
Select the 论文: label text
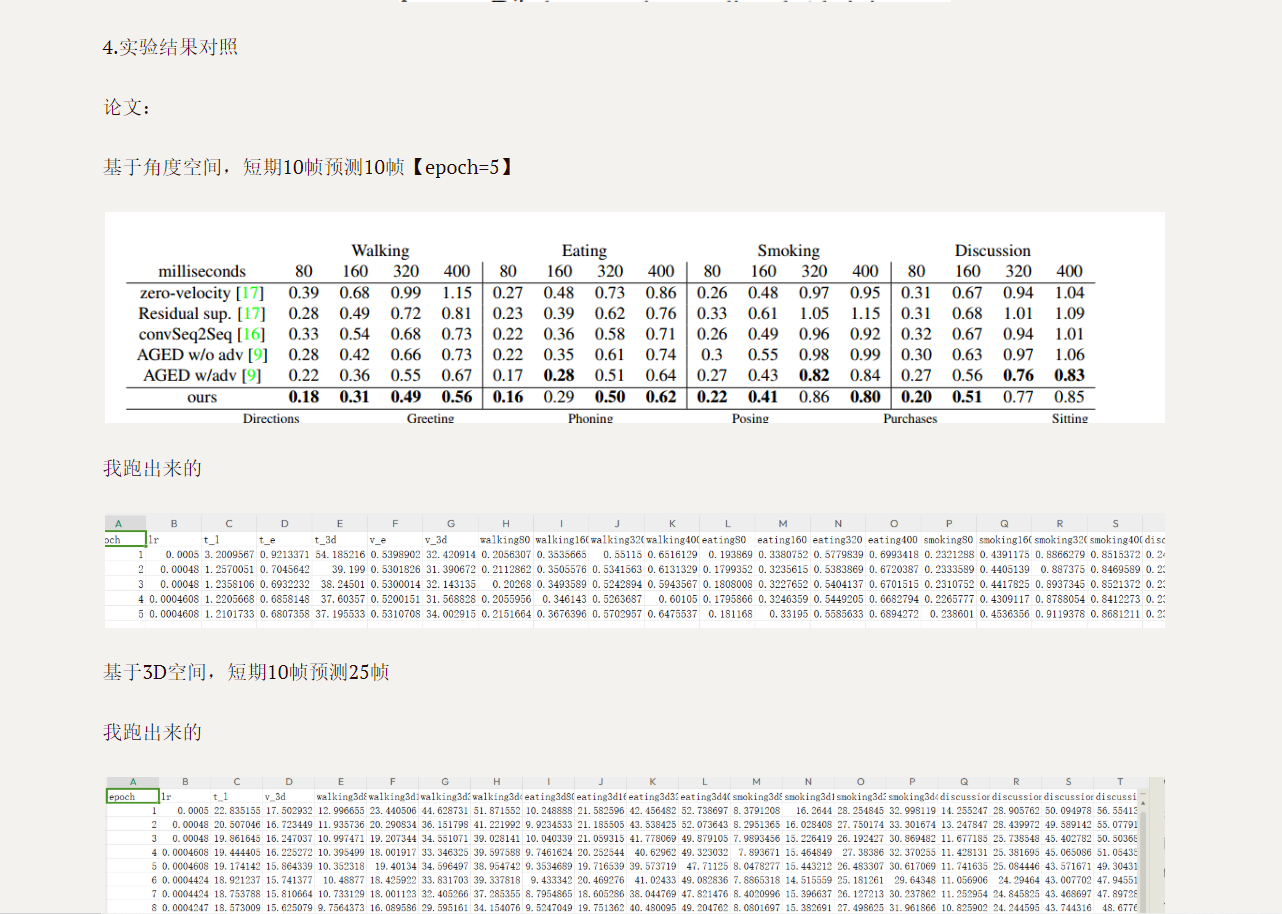[128, 107]
